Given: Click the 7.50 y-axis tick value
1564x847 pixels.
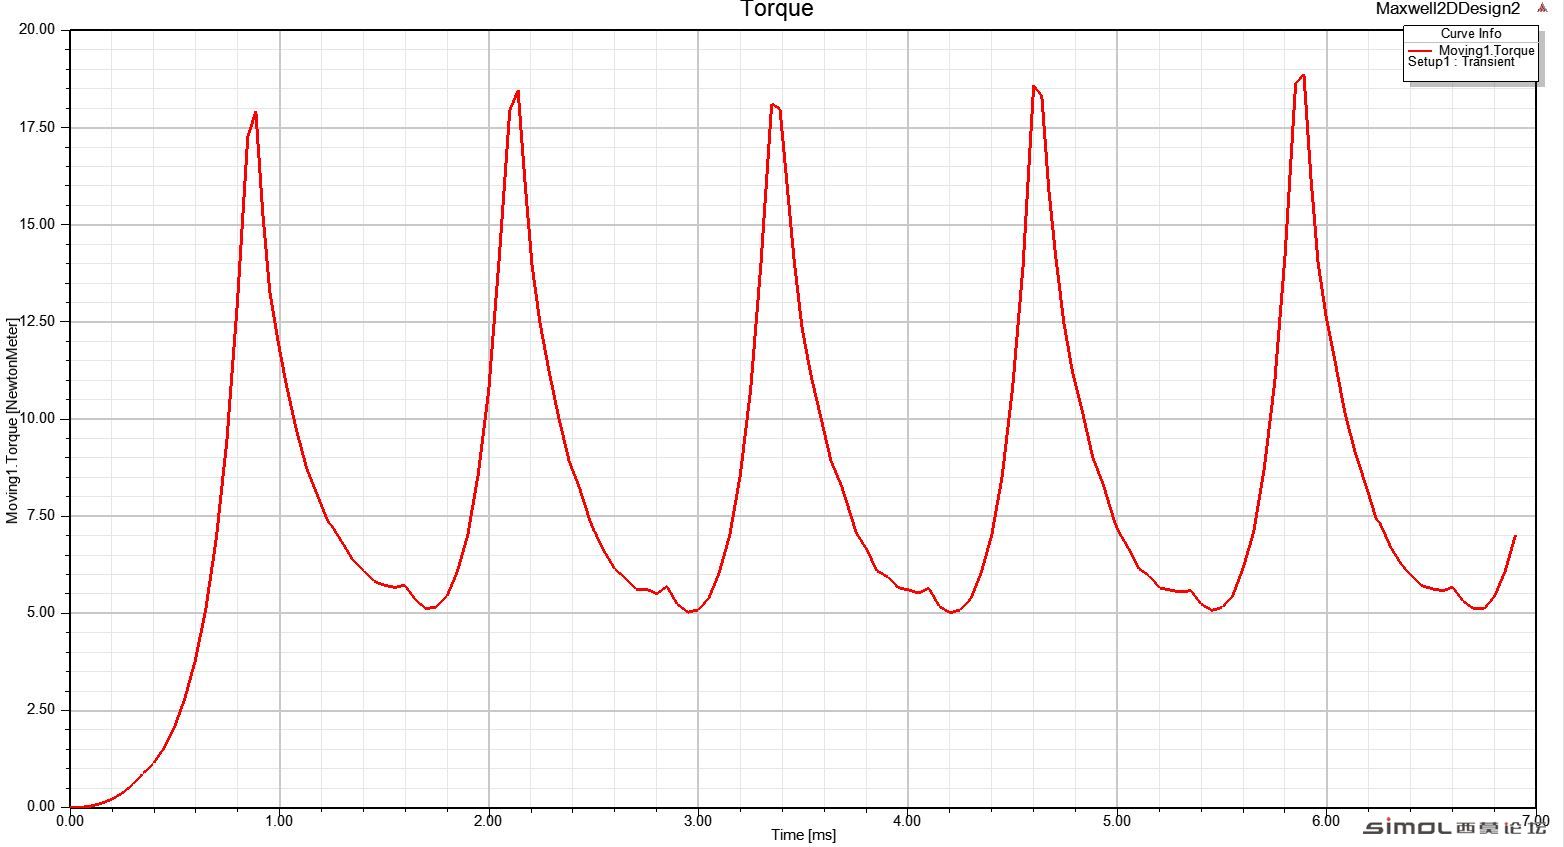Looking at the screenshot, I should pos(40,515).
